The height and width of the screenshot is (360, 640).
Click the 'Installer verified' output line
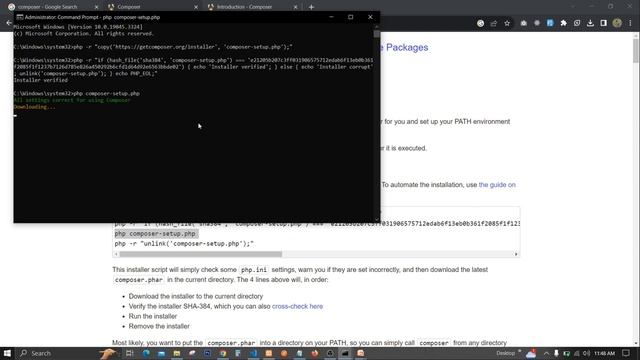click(40, 80)
